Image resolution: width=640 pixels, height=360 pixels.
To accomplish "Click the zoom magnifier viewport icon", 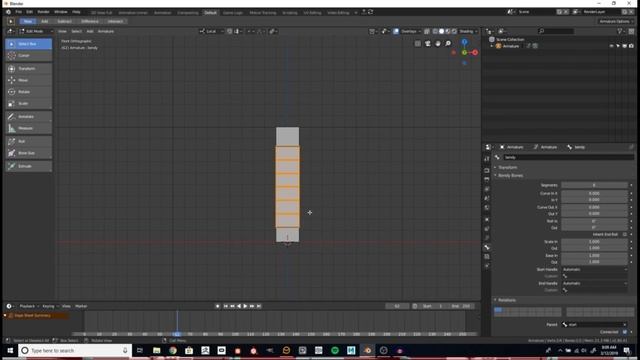I will (448, 43).
